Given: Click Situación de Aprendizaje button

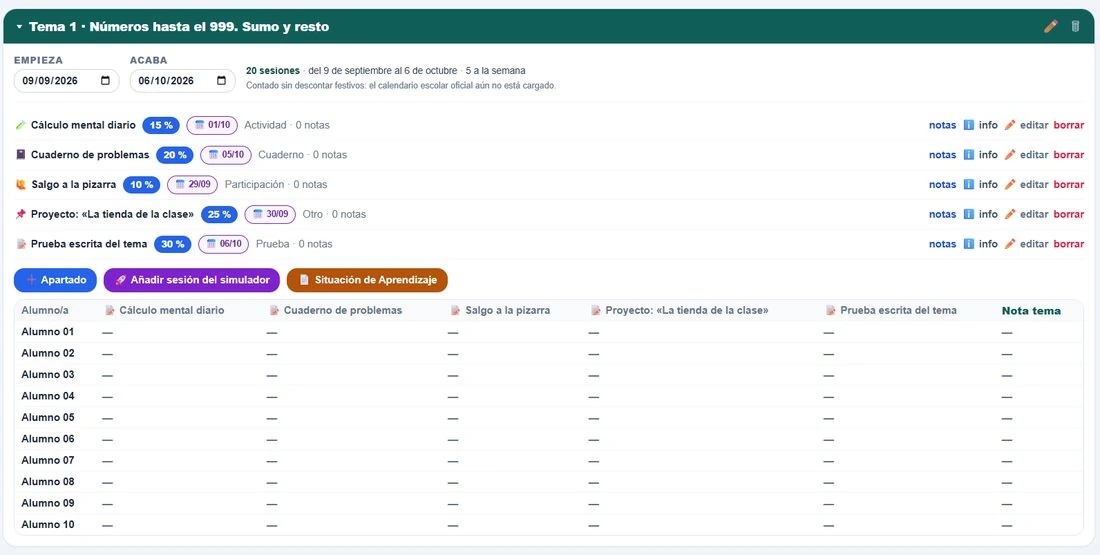Looking at the screenshot, I should 367,280.
